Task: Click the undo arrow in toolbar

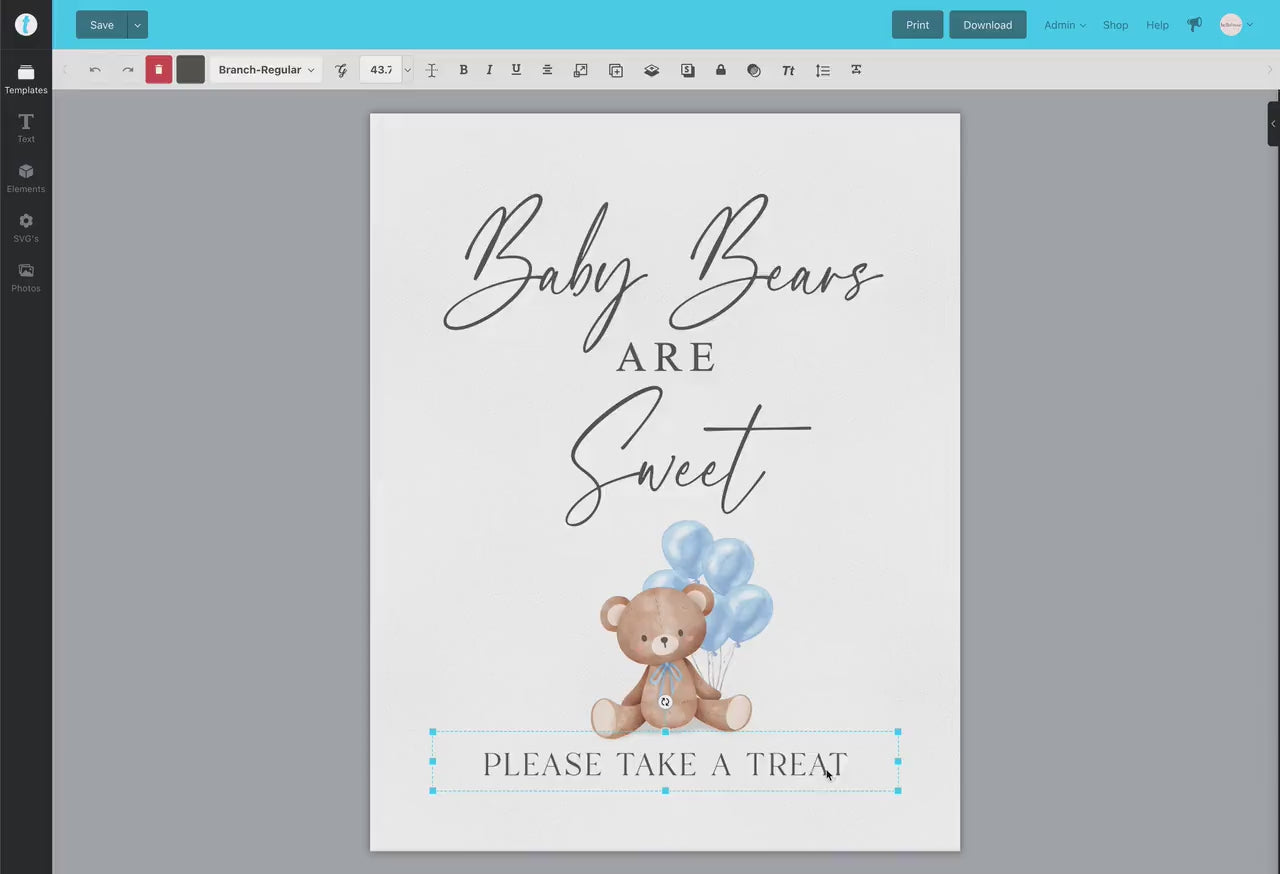Action: click(95, 70)
